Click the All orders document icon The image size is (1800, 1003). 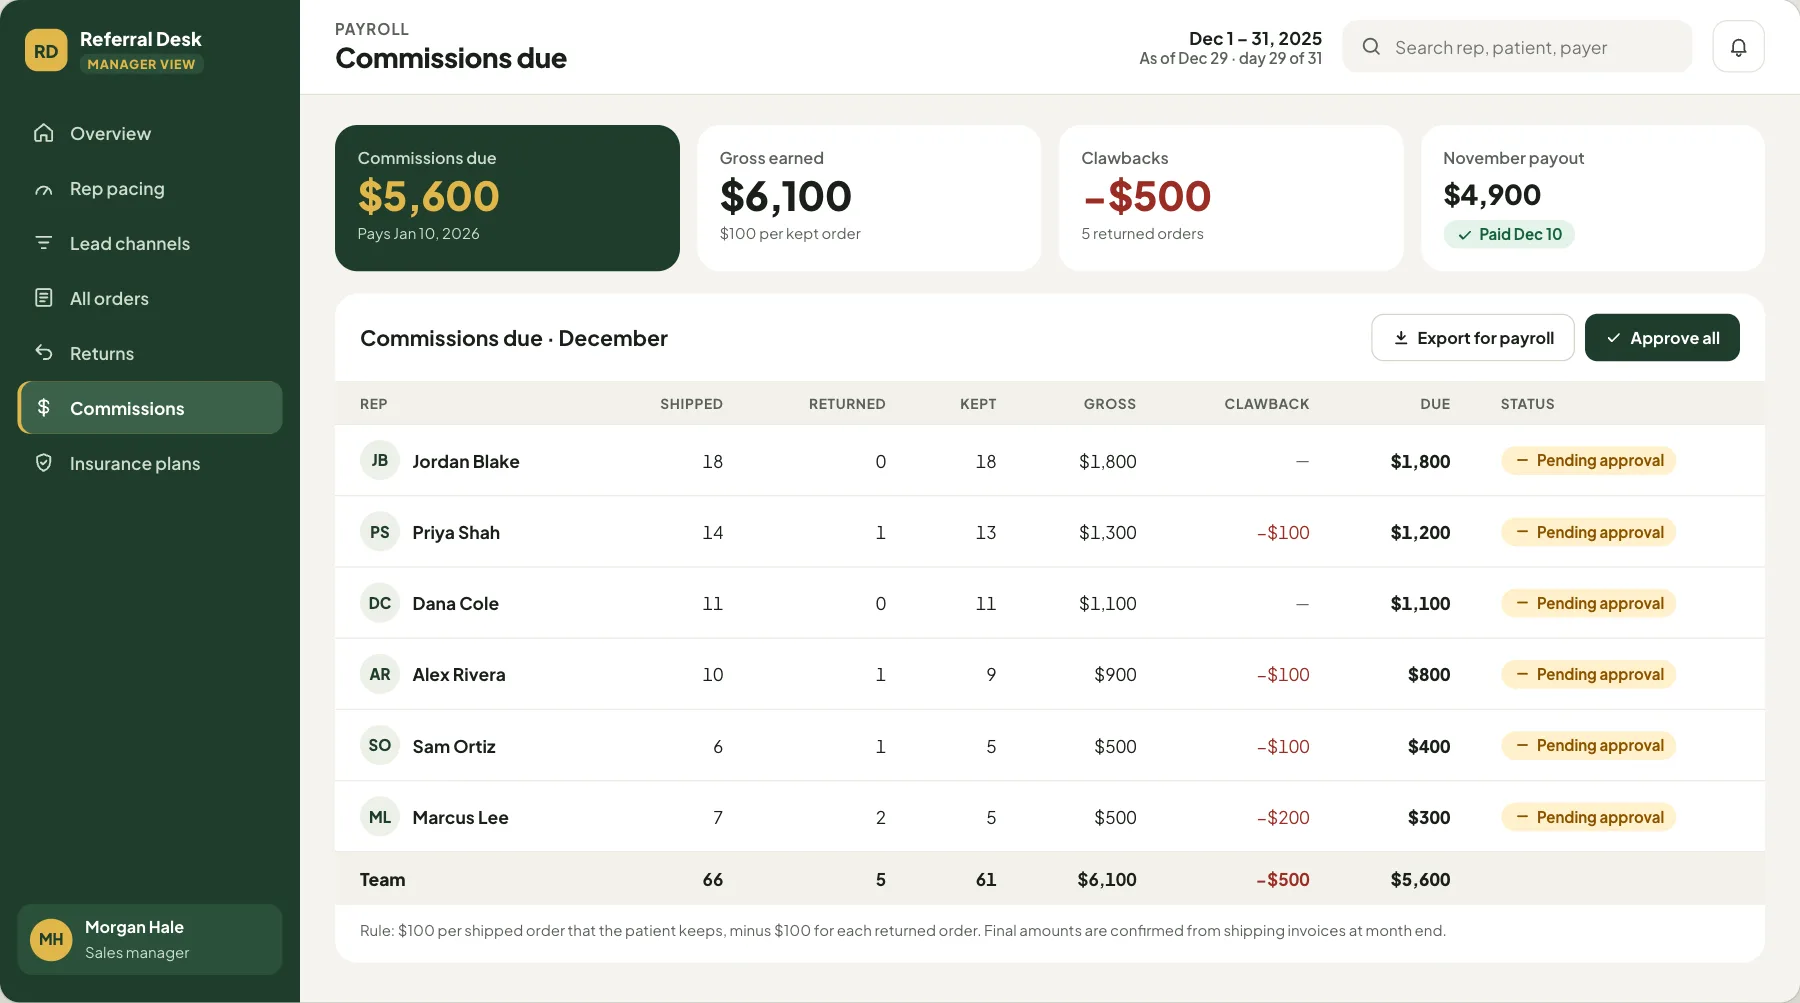click(43, 298)
